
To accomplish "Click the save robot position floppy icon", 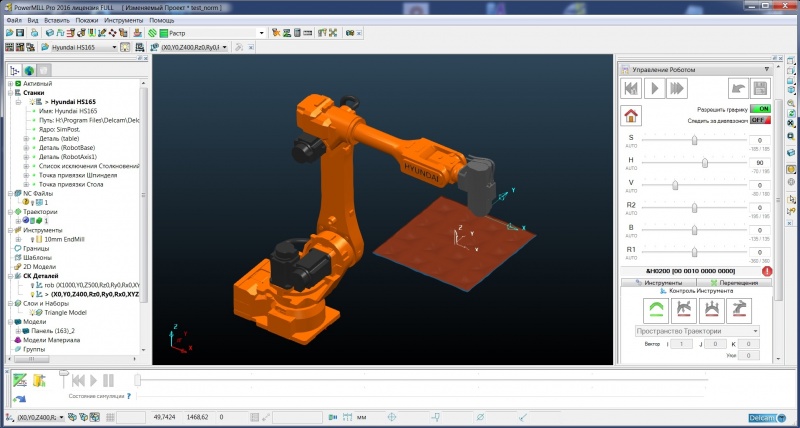I will pyautogui.click(x=760, y=89).
